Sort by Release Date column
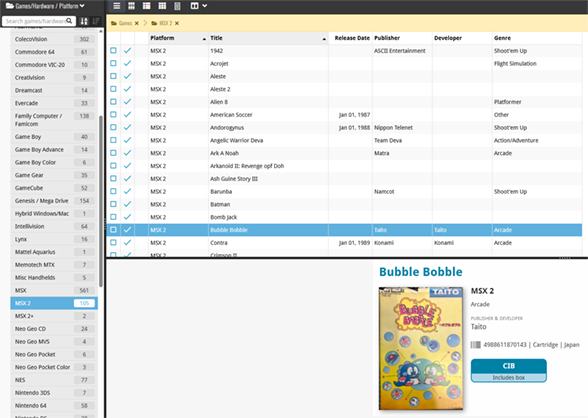This screenshot has height=418, width=588. [351, 38]
